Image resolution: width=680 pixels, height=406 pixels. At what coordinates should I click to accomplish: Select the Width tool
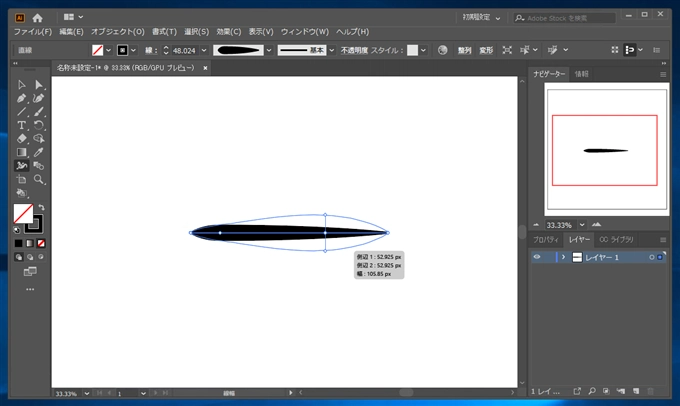[x=21, y=165]
